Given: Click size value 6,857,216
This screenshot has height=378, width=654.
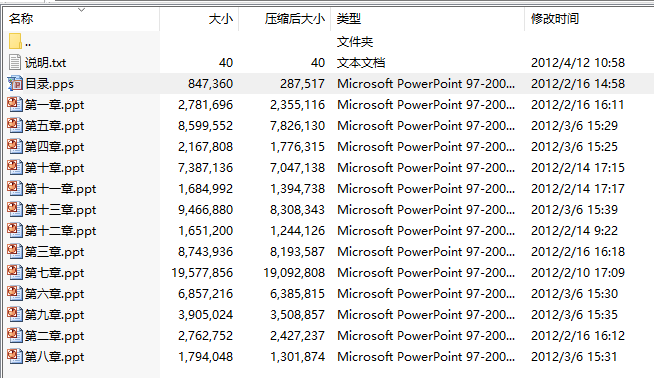Looking at the screenshot, I should point(206,294).
